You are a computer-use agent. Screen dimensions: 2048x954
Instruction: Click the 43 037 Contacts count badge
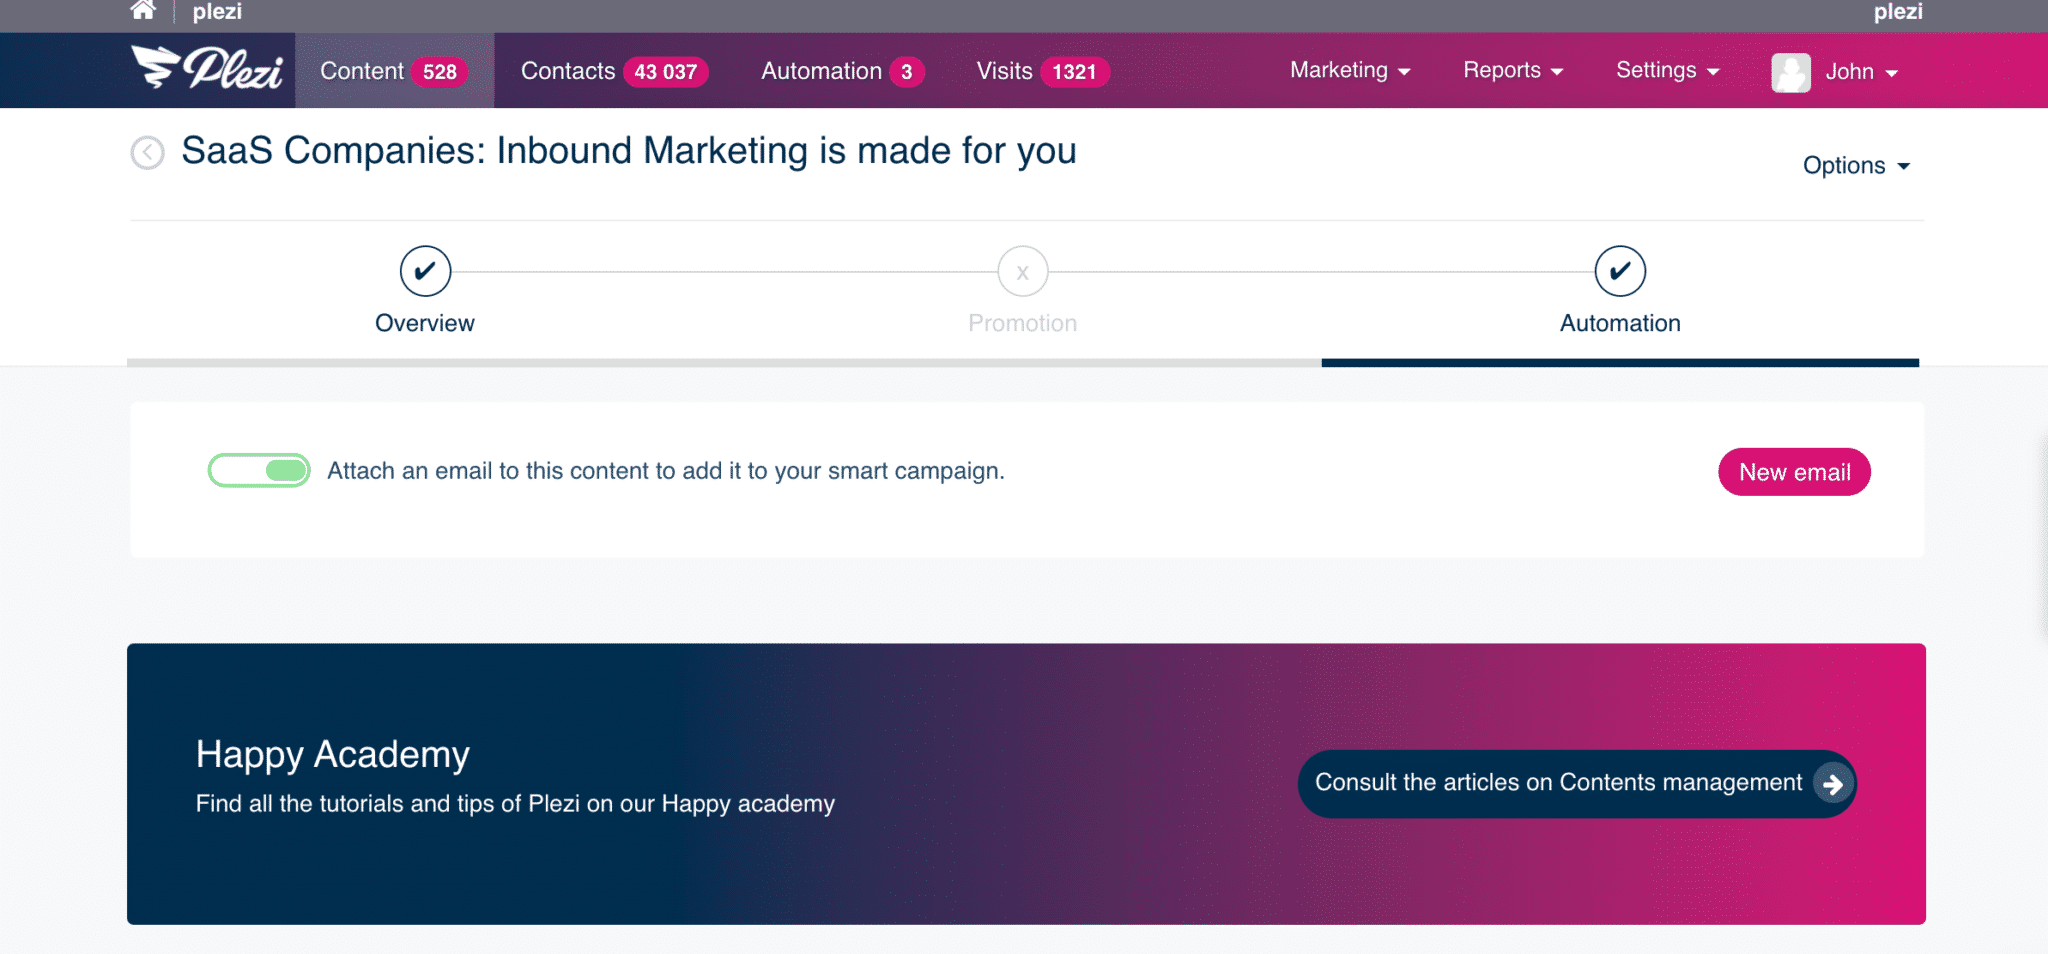click(x=666, y=72)
